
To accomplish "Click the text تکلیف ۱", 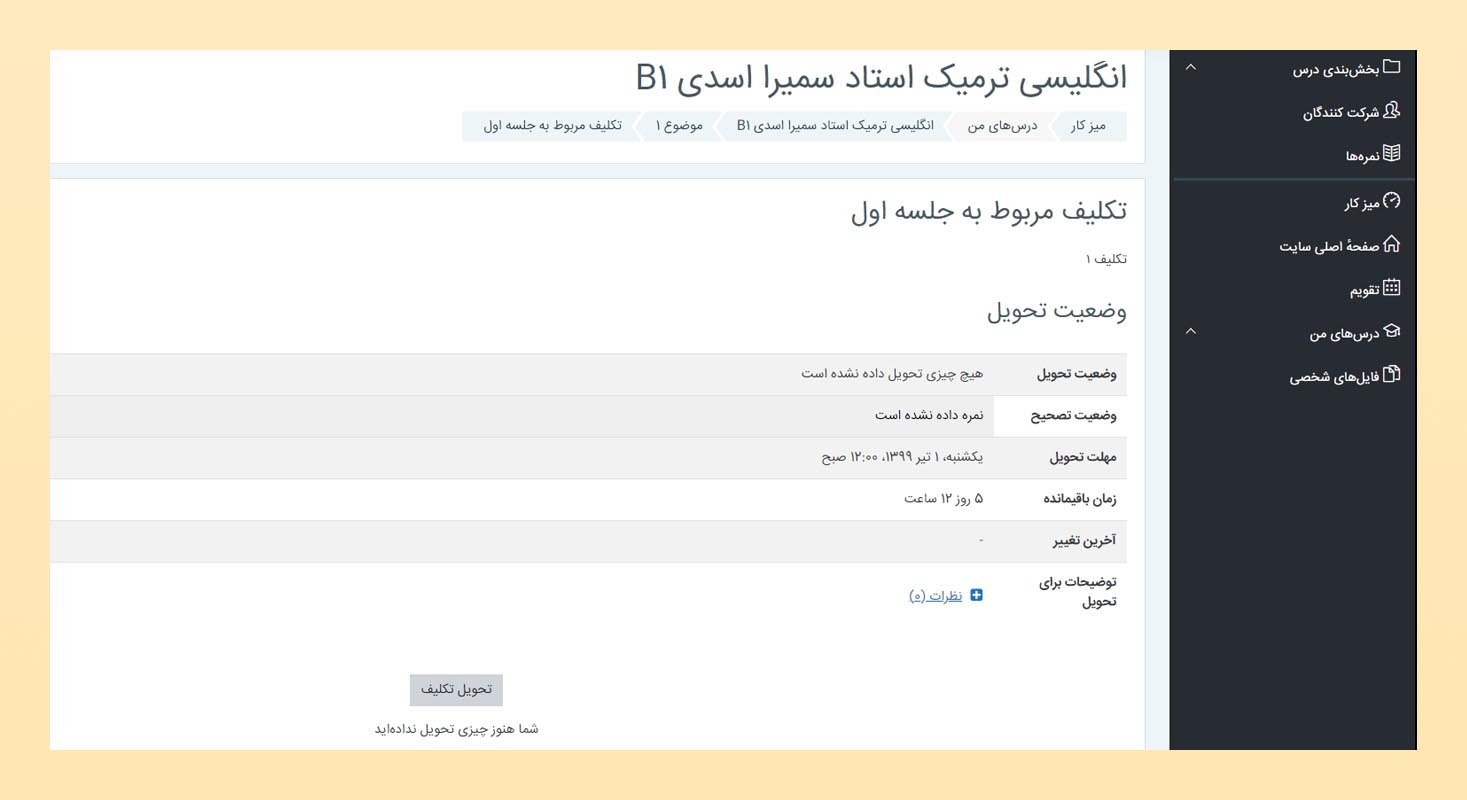I will [1107, 259].
